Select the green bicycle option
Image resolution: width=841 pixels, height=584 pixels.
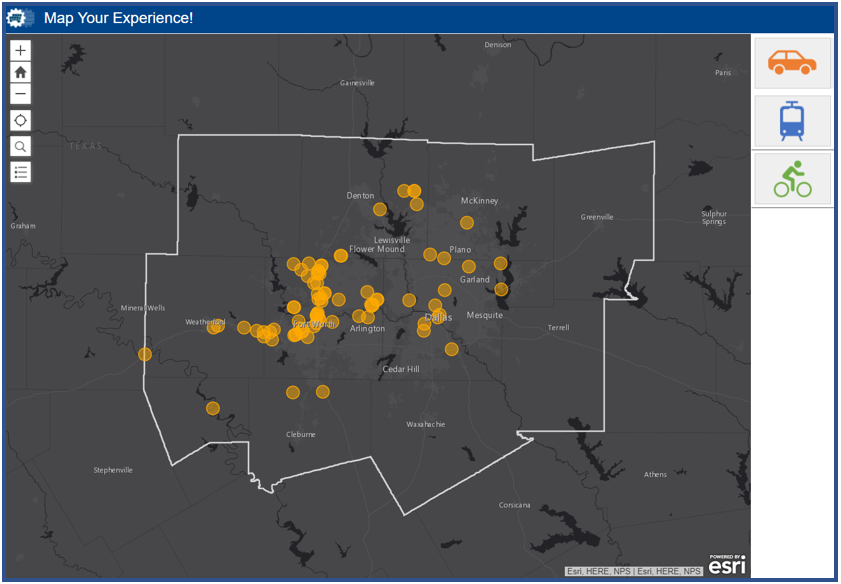[792, 180]
